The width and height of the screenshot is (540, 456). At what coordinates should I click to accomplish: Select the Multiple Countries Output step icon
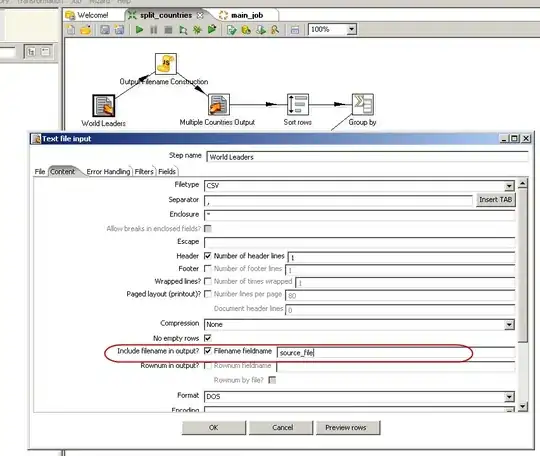coord(219,104)
